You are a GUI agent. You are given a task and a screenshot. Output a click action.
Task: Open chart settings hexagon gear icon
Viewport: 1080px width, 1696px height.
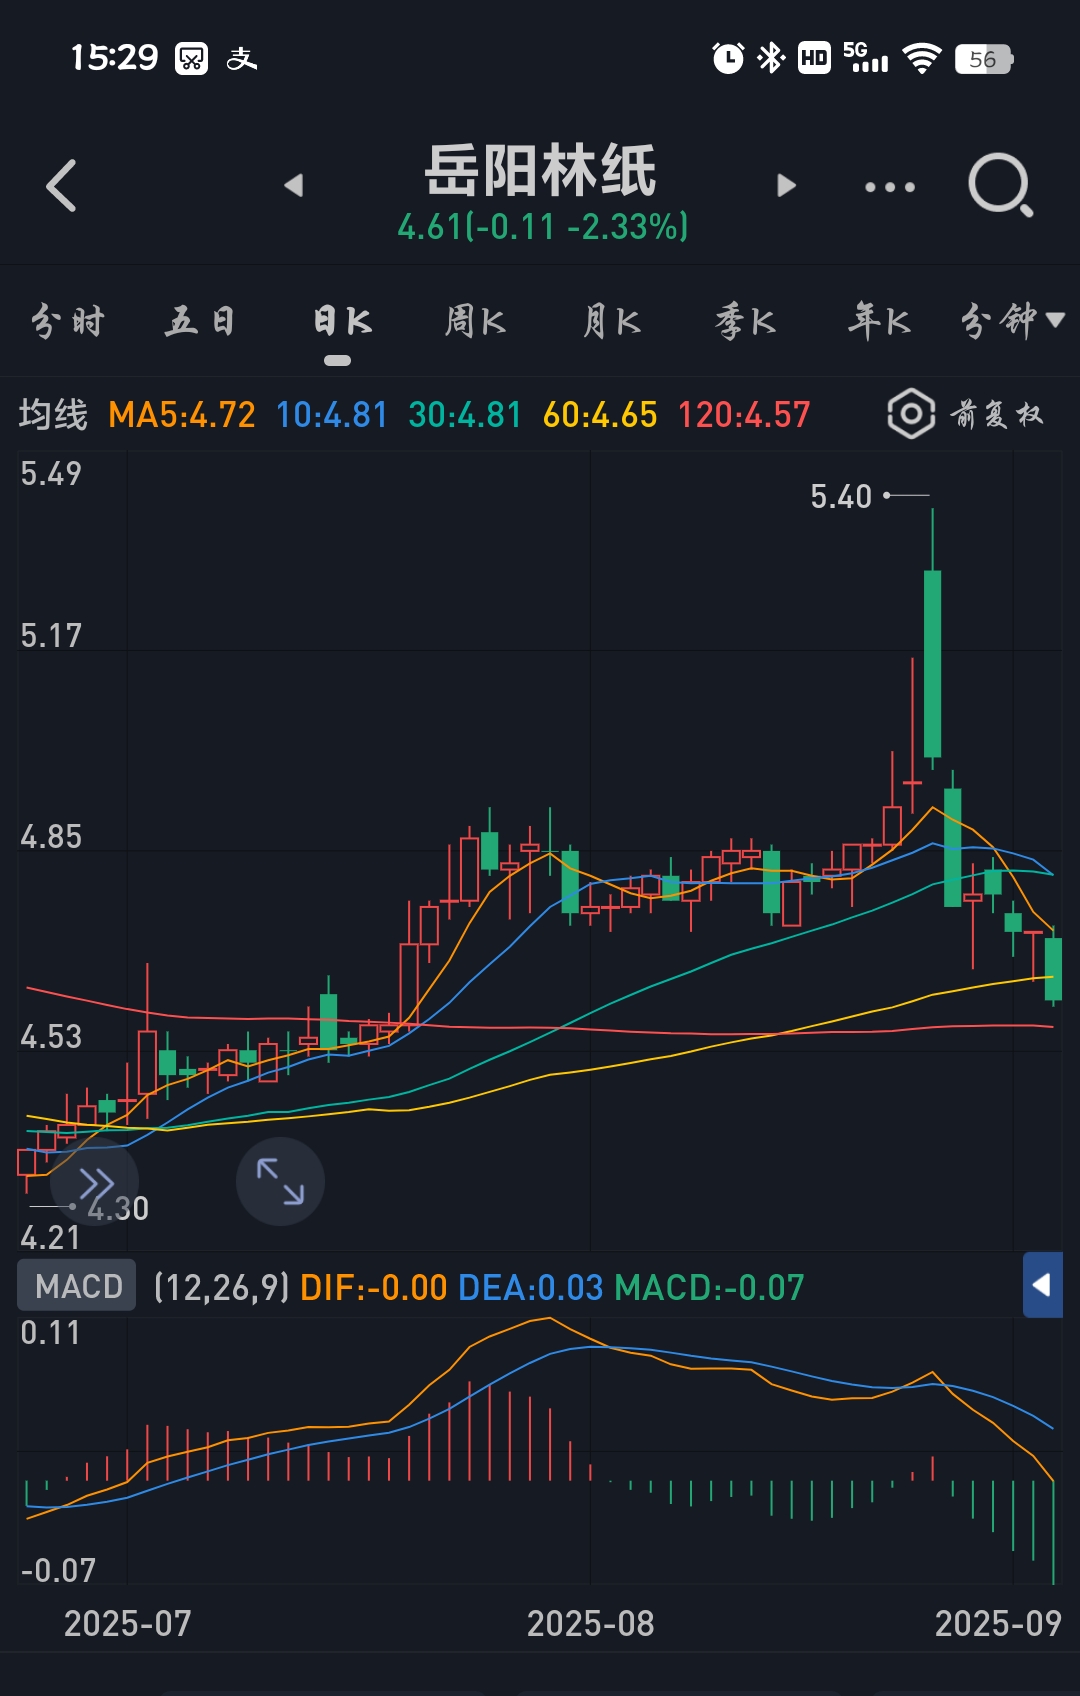tap(911, 414)
